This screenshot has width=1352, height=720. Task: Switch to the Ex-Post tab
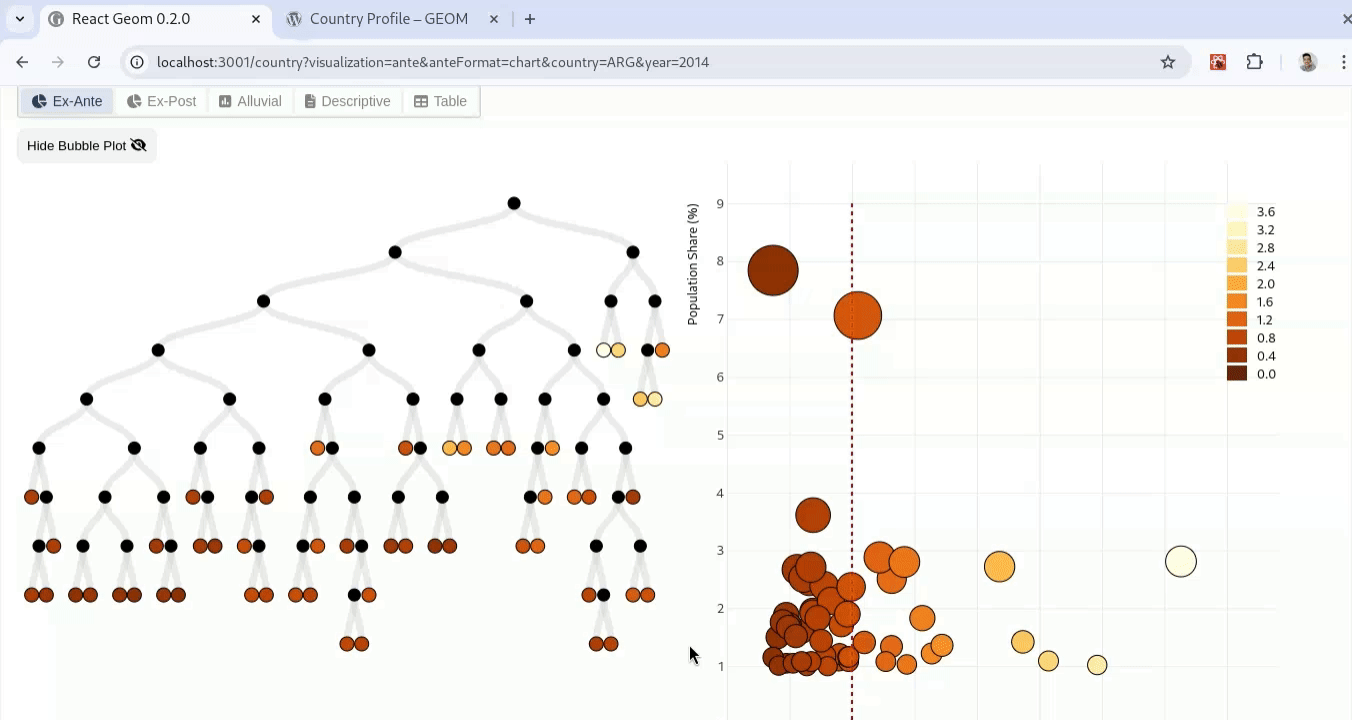pyautogui.click(x=162, y=101)
